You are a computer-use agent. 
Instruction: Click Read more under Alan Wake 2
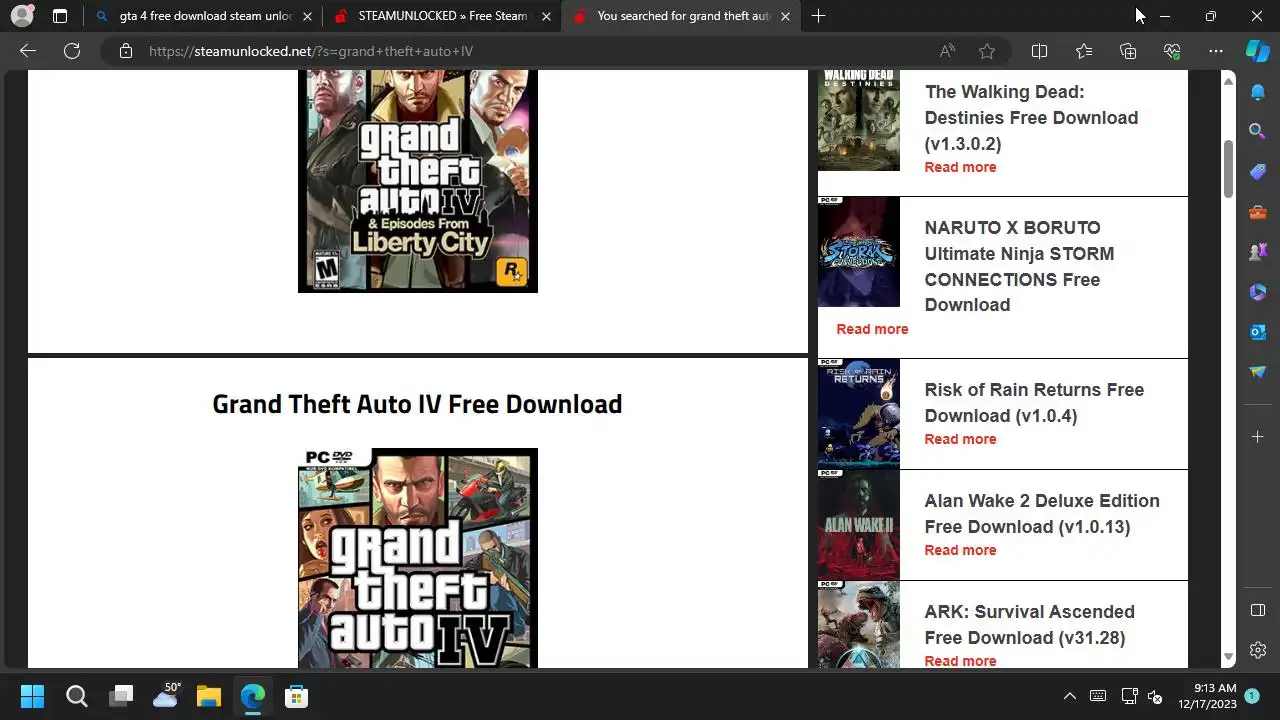(960, 550)
